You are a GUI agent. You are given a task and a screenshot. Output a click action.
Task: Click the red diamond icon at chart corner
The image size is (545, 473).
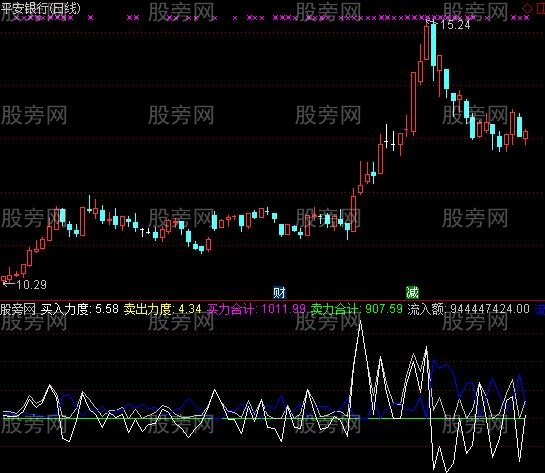pyautogui.click(x=528, y=8)
